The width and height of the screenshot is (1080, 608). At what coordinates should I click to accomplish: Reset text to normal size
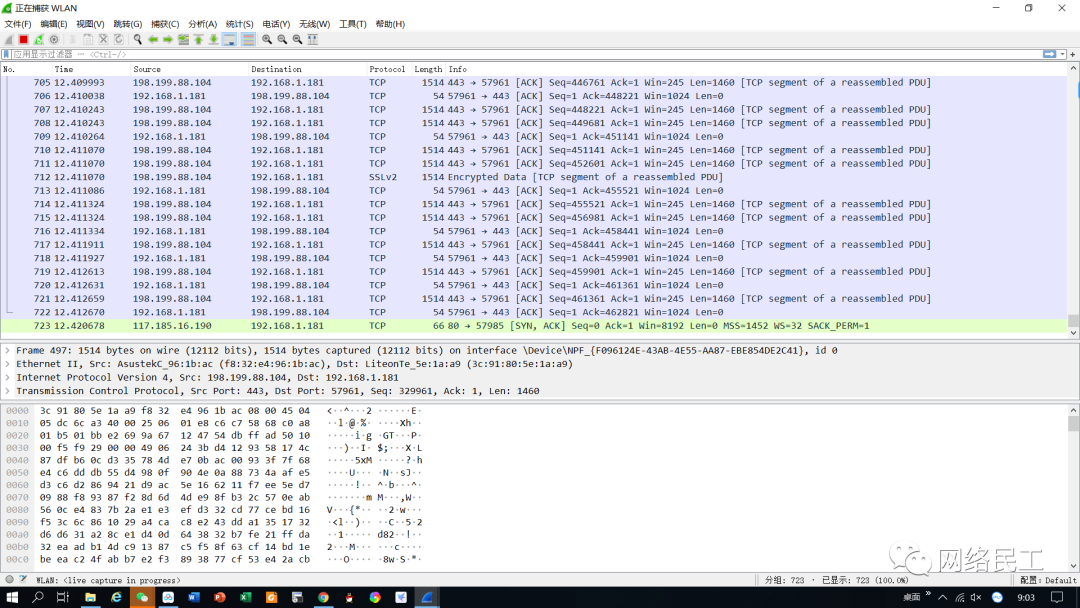coord(297,39)
